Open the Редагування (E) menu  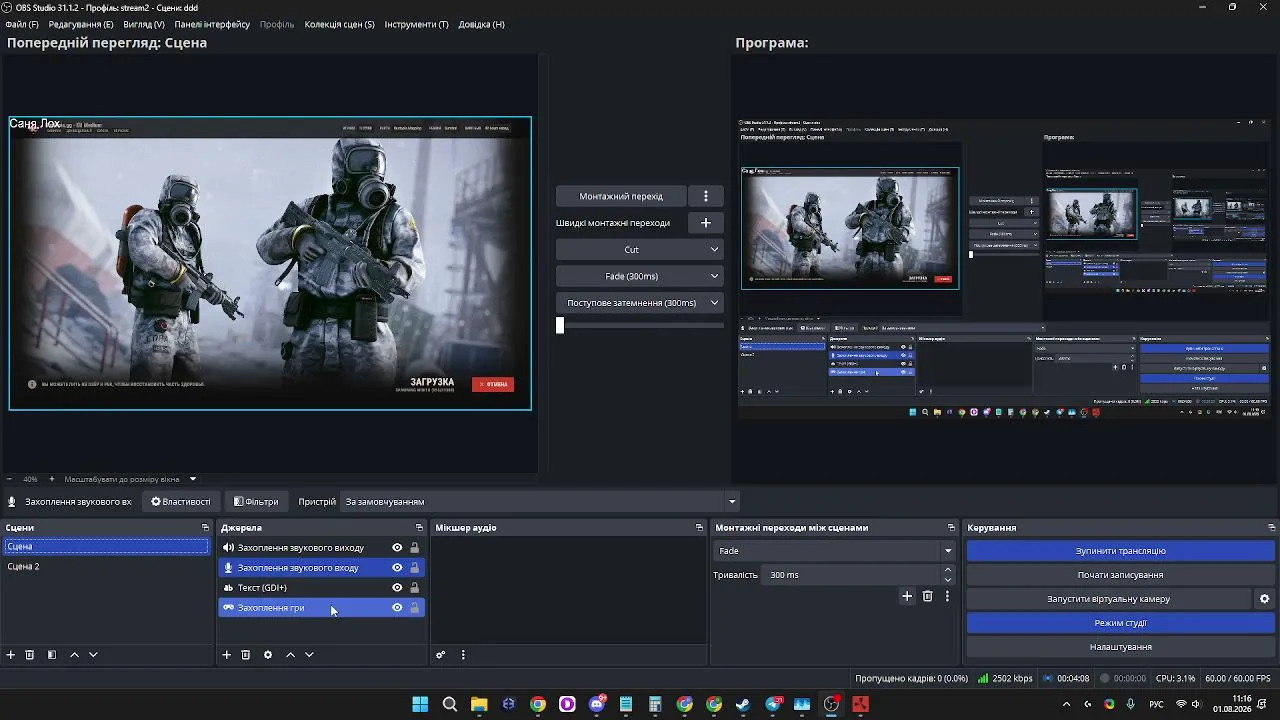pyautogui.click(x=81, y=24)
